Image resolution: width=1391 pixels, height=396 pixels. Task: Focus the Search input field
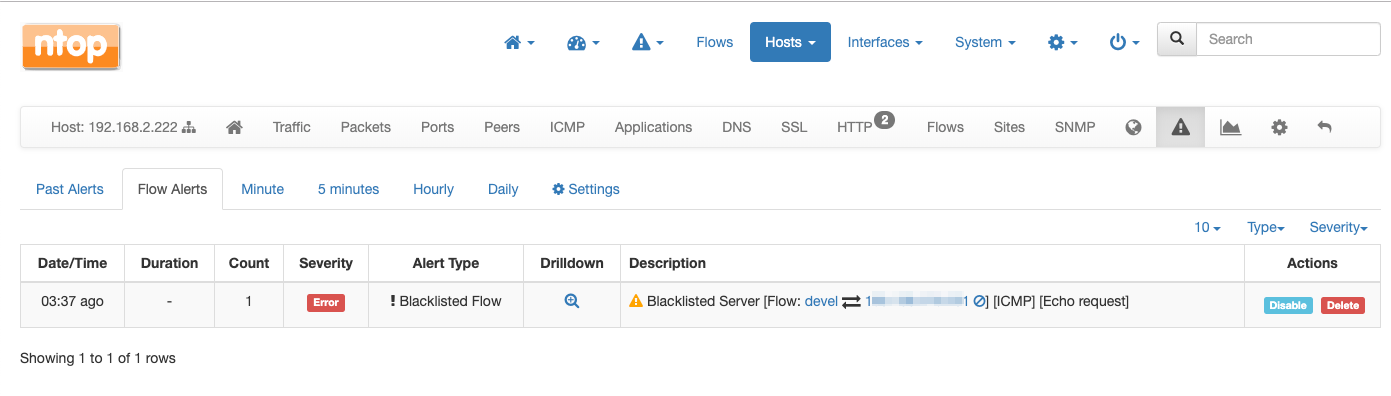(x=1288, y=39)
